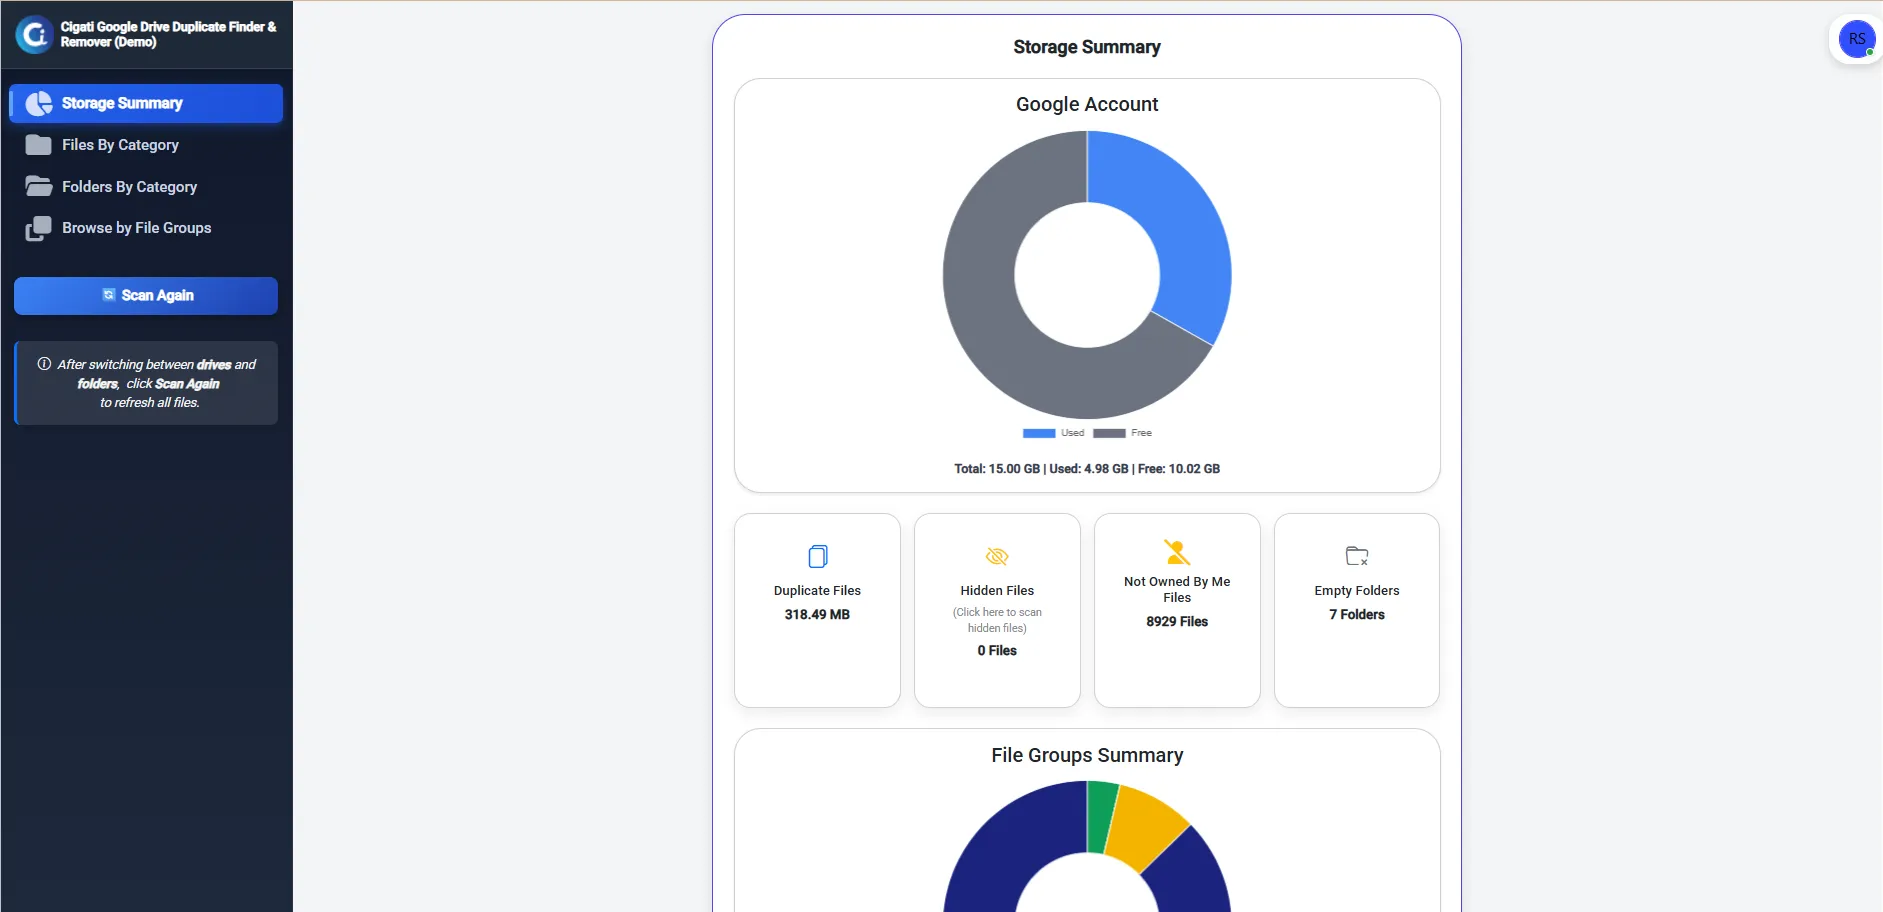1883x912 pixels.
Task: Click the storage totals text line
Action: 1087,469
